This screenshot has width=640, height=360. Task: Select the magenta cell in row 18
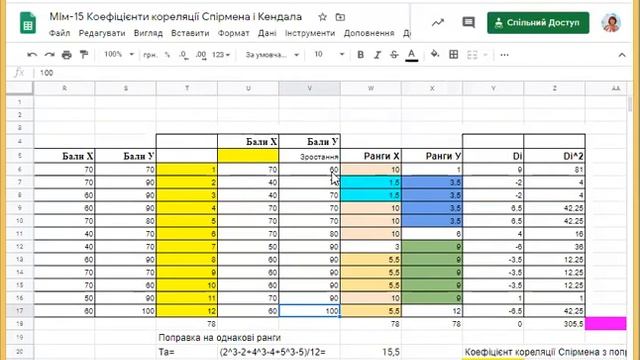(x=605, y=324)
